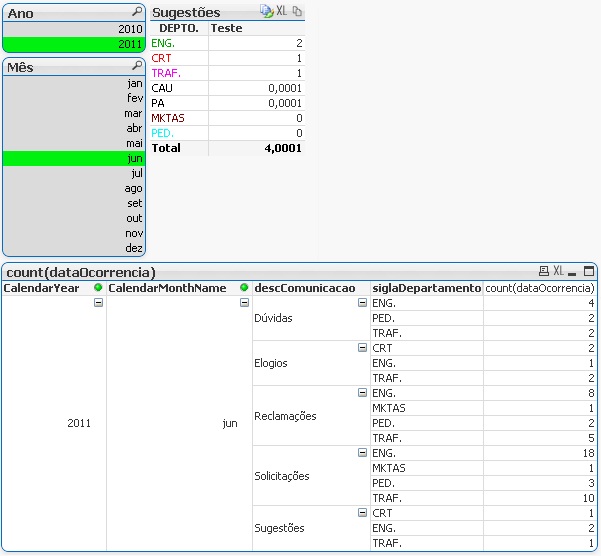Collapse the jun CalendarMonthName row
This screenshot has width=601, height=556.
(243, 303)
